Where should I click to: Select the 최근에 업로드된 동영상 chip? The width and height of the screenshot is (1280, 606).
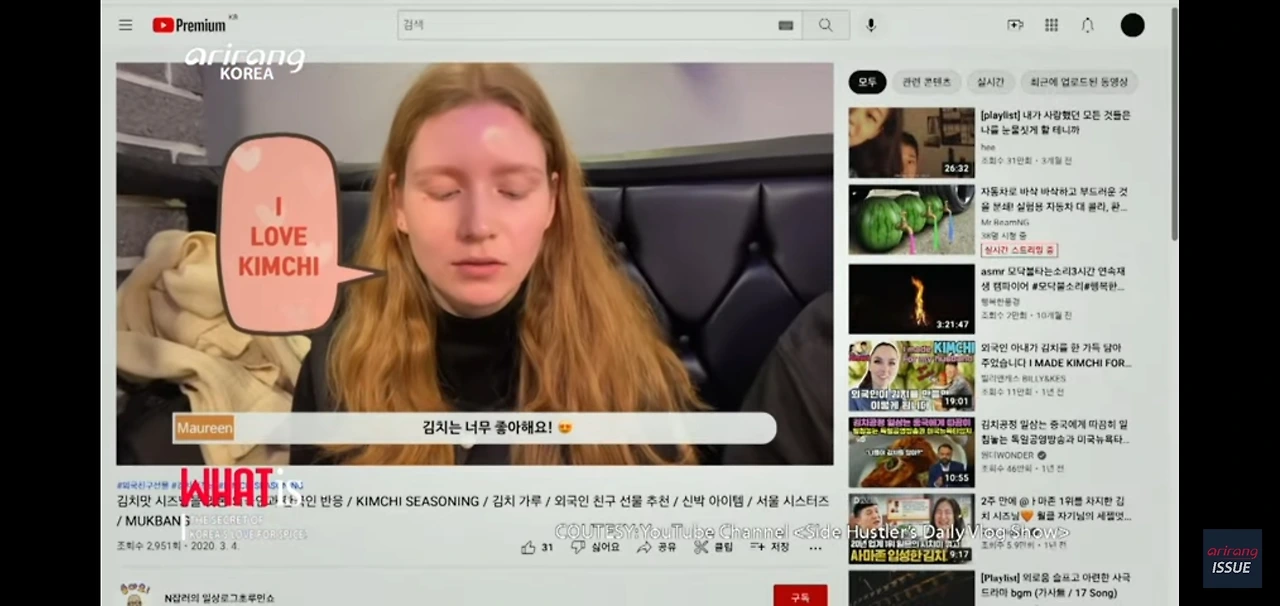(1078, 82)
